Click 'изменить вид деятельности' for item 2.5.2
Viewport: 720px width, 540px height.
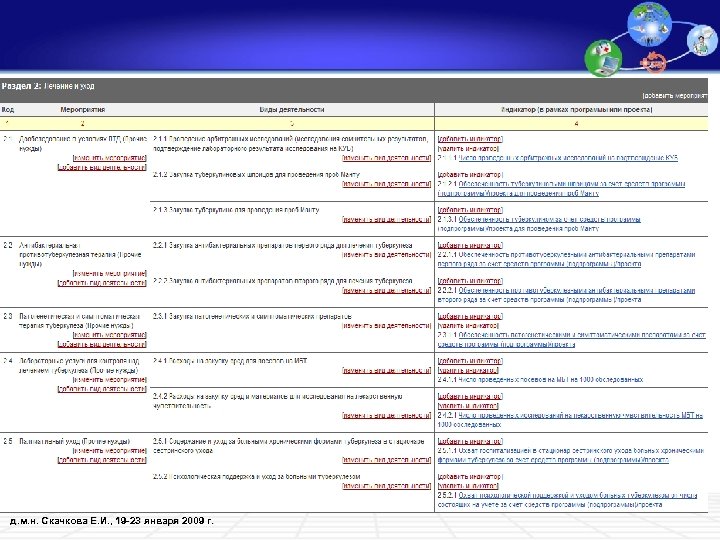pos(387,486)
